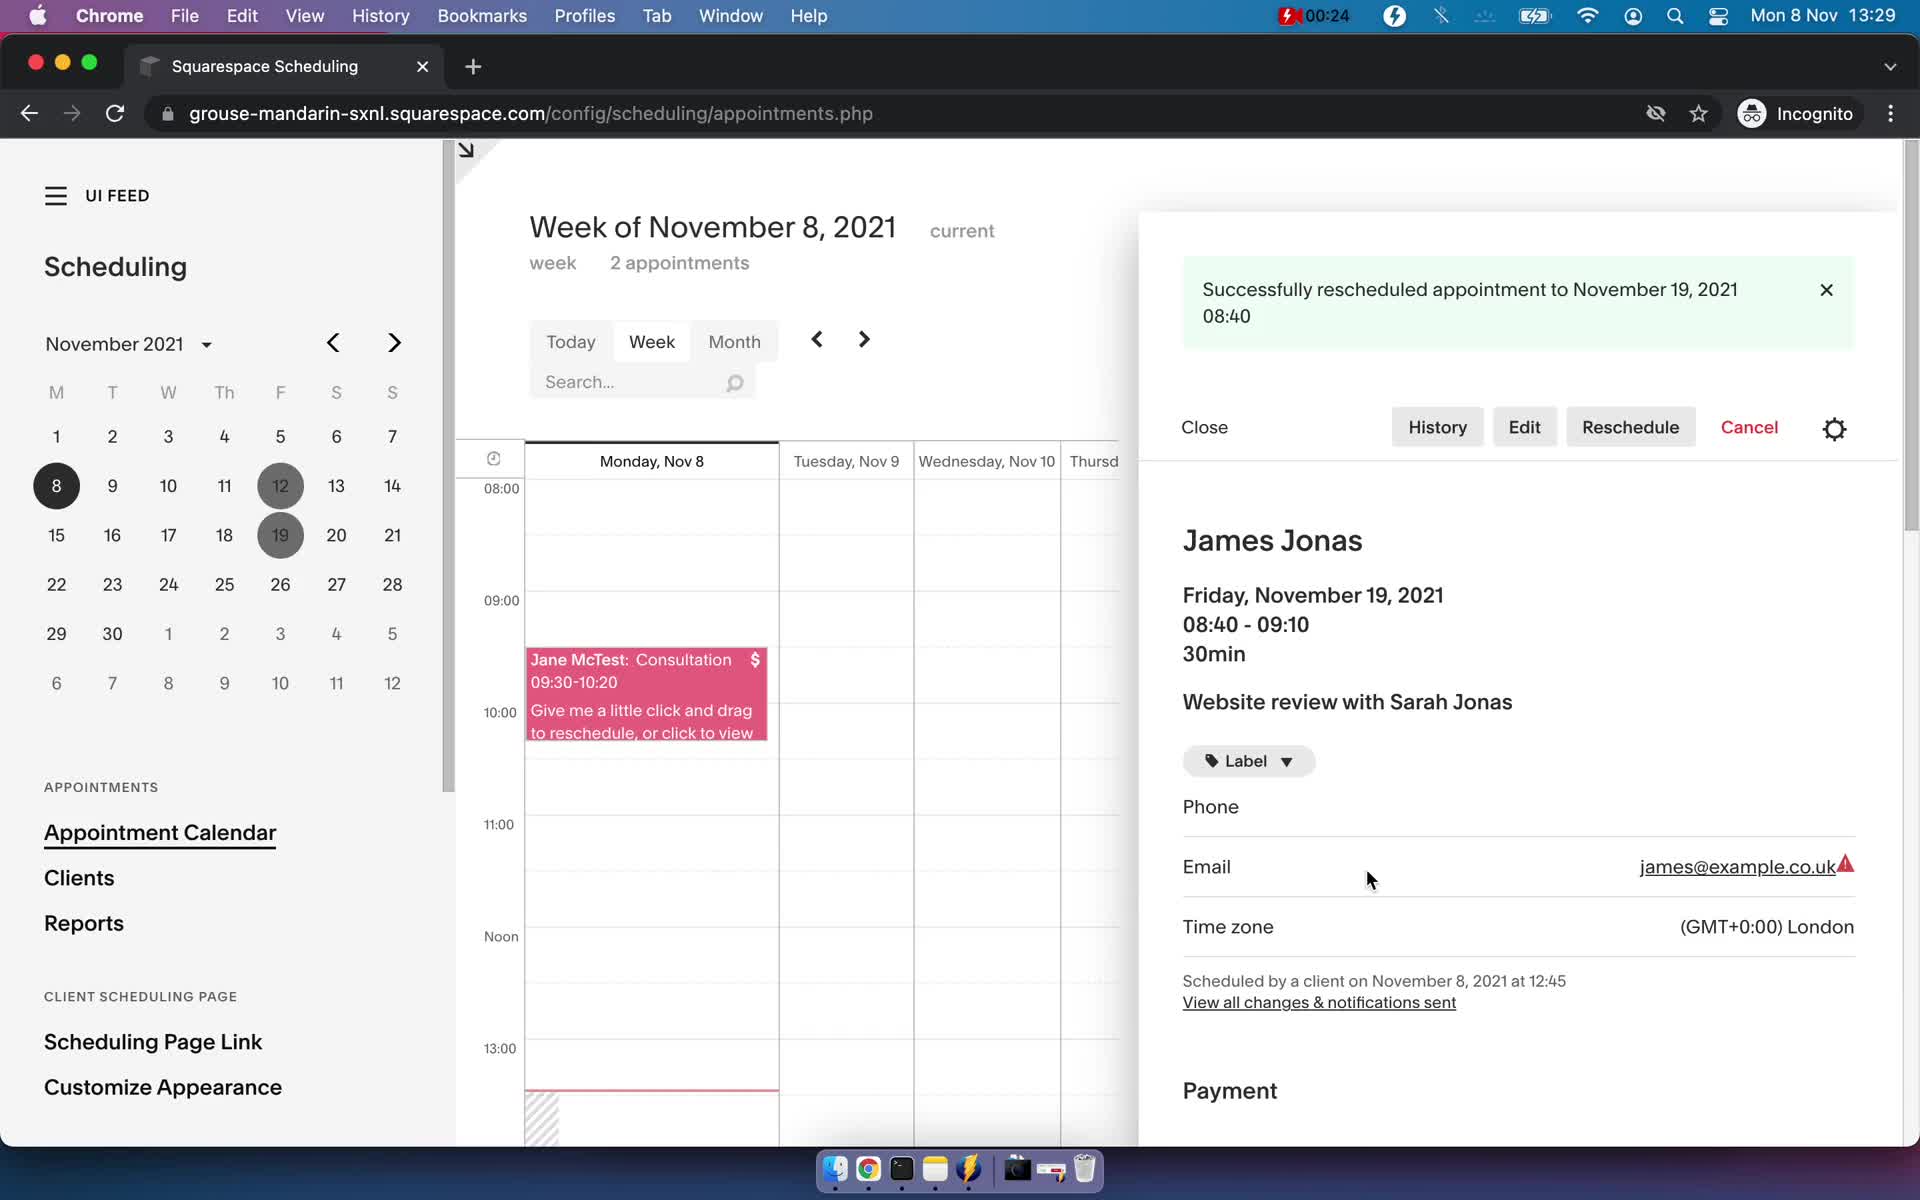Close the appointment details panel
The height and width of the screenshot is (1200, 1920).
[1204, 427]
